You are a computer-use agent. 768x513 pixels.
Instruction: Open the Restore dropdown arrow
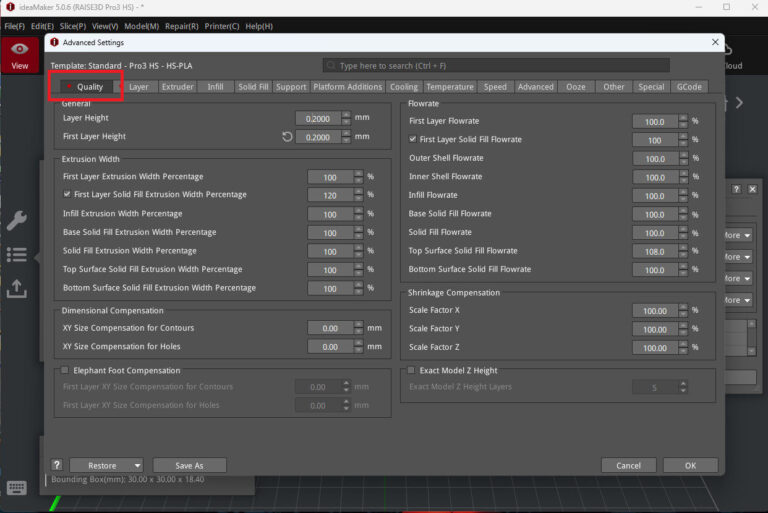pyautogui.click(x=138, y=465)
